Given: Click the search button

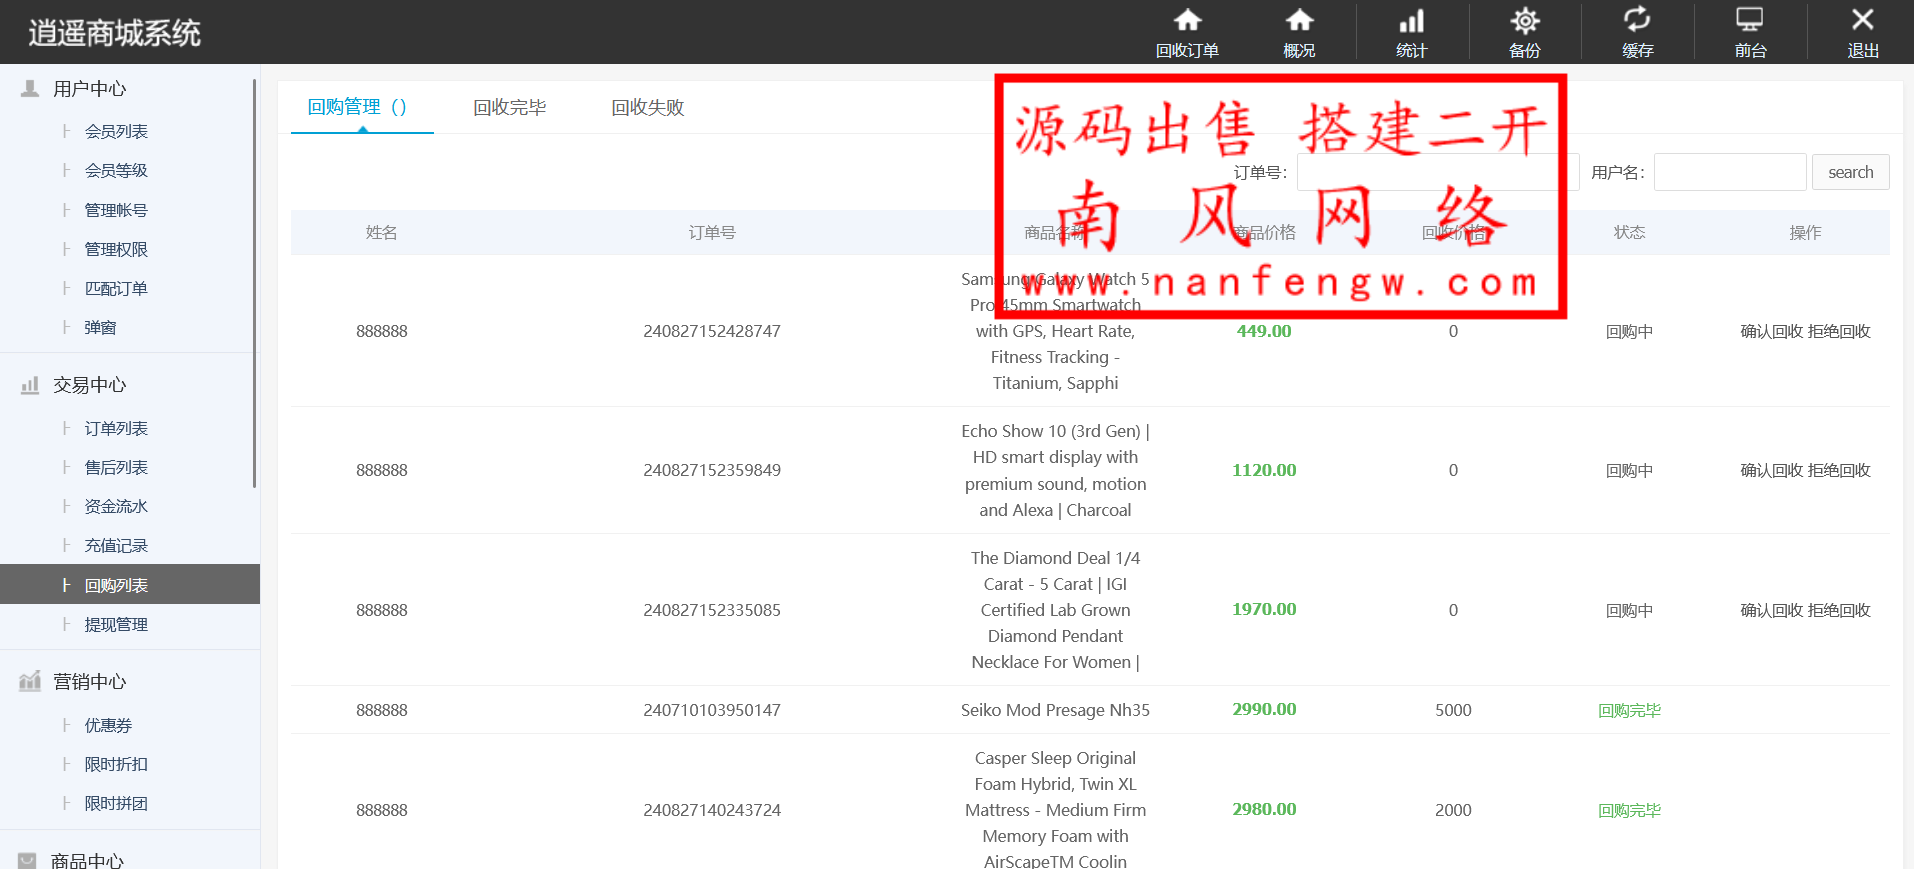Looking at the screenshot, I should click(x=1850, y=172).
